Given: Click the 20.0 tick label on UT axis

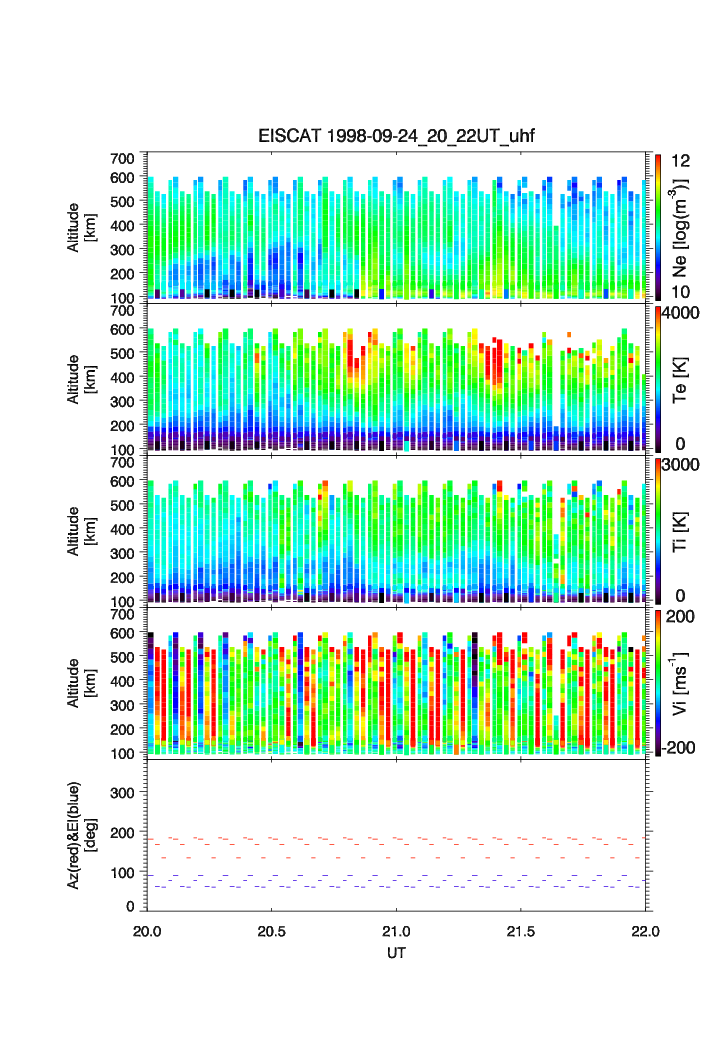Looking at the screenshot, I should pos(148,931).
